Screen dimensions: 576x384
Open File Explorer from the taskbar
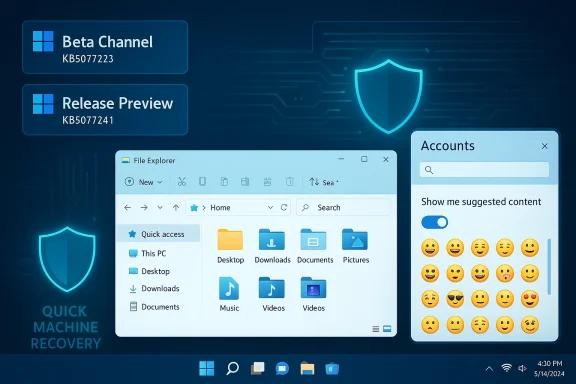point(307,368)
